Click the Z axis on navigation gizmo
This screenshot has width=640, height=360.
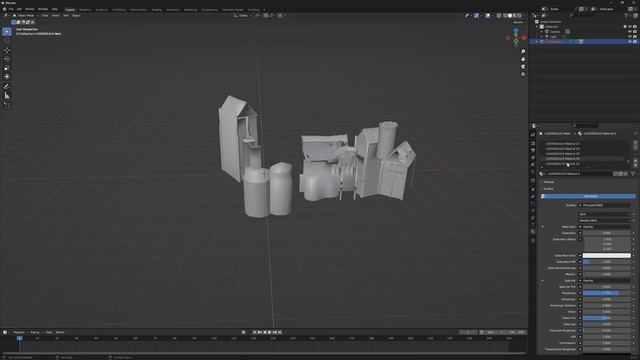click(x=516, y=31)
